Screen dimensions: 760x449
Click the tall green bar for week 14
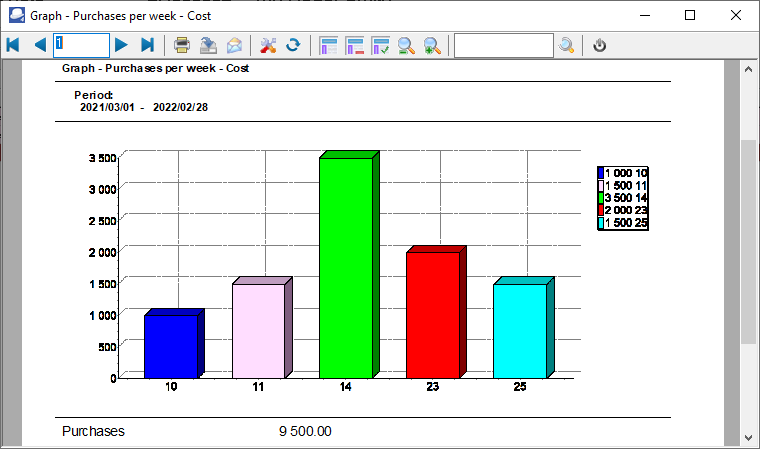coord(346,268)
